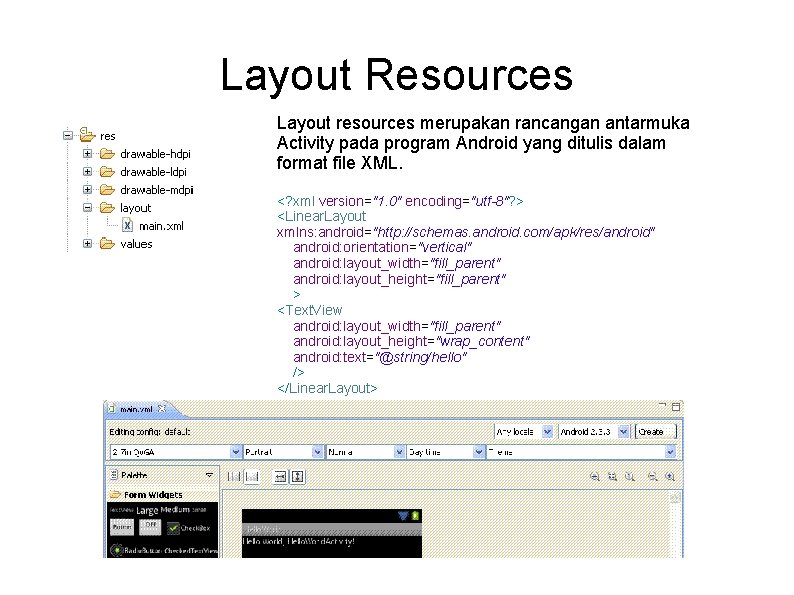Pick the CheckedTextView palette widget
Image resolution: width=794 pixels, height=595 pixels.
point(190,550)
